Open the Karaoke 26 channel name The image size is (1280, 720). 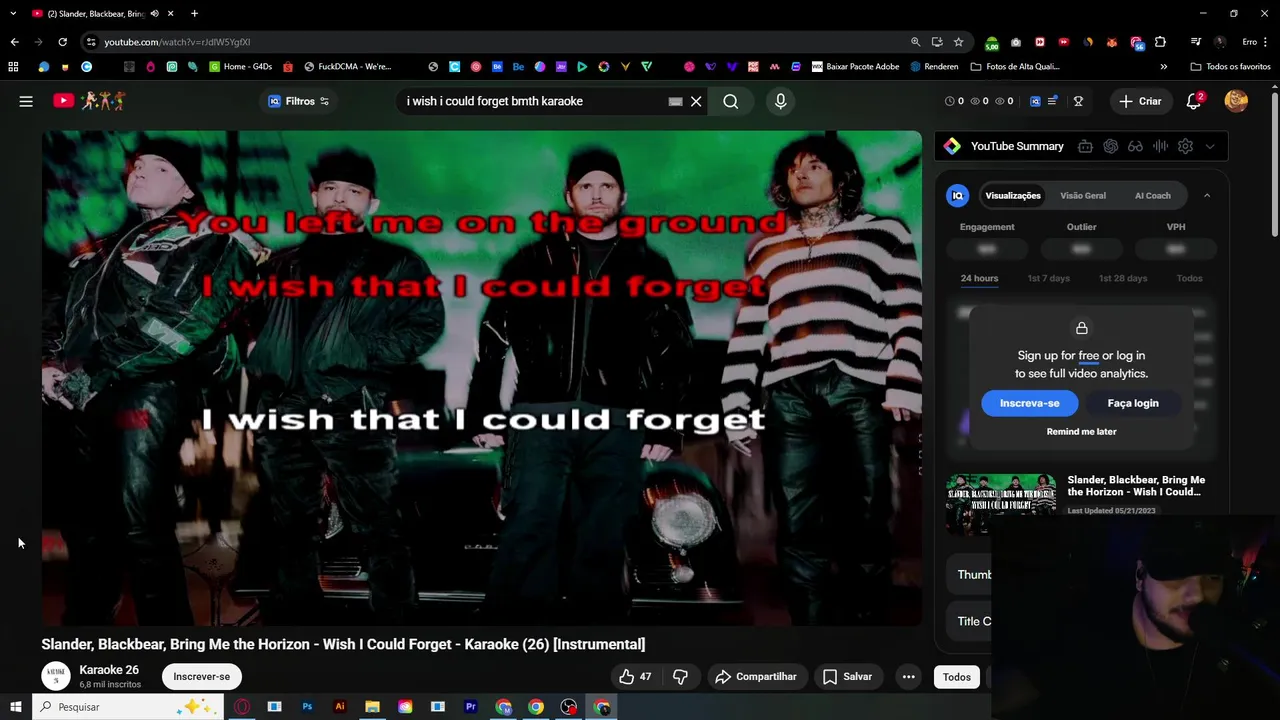tap(109, 670)
